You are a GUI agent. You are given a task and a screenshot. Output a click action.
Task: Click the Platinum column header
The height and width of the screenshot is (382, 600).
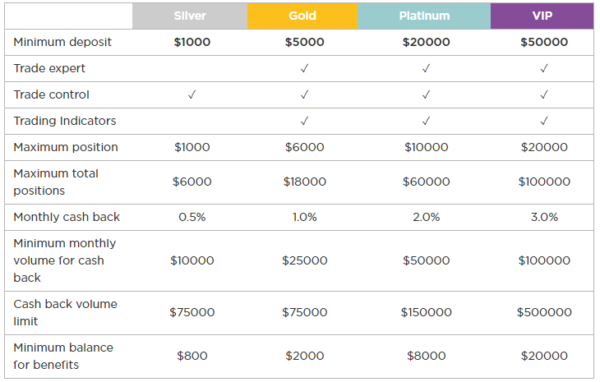click(x=424, y=16)
